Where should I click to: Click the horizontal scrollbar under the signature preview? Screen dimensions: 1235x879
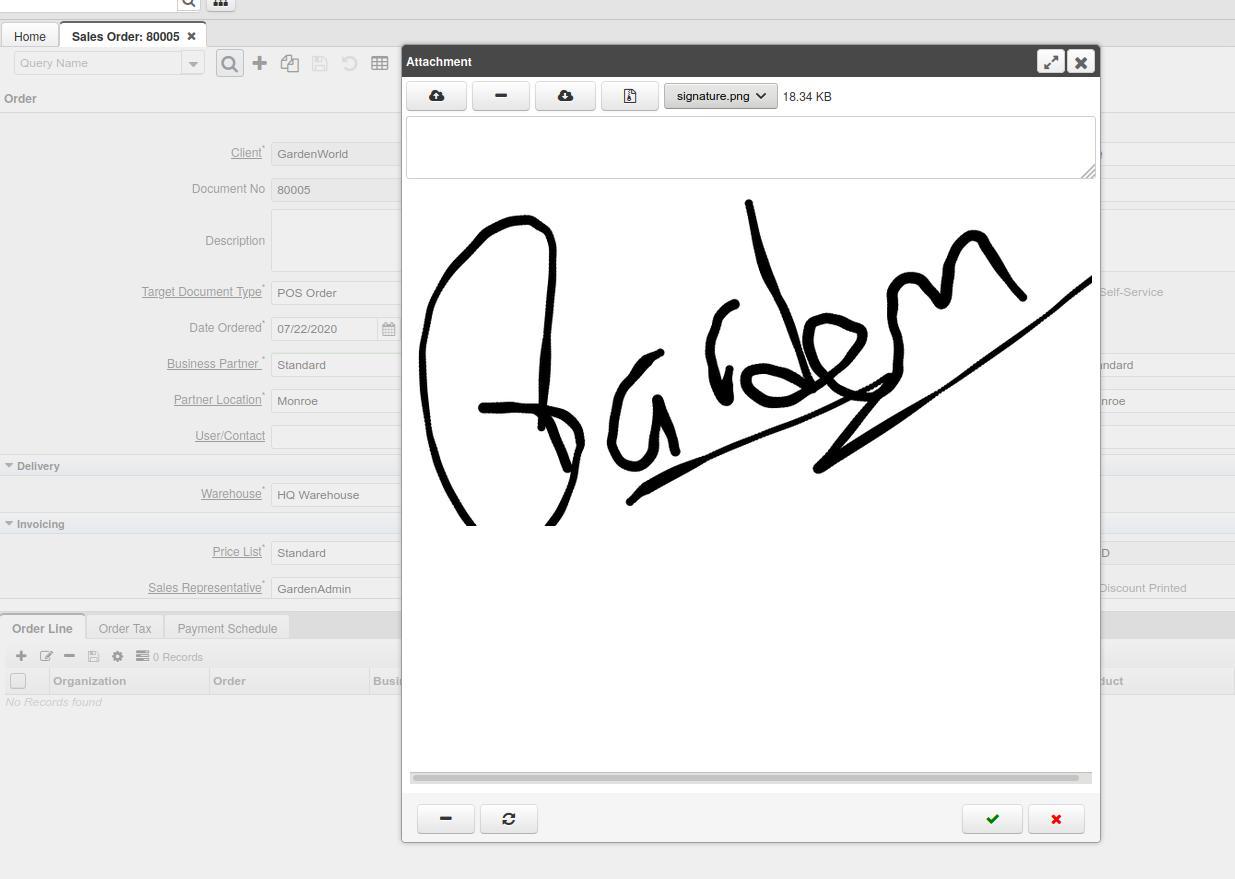point(745,777)
